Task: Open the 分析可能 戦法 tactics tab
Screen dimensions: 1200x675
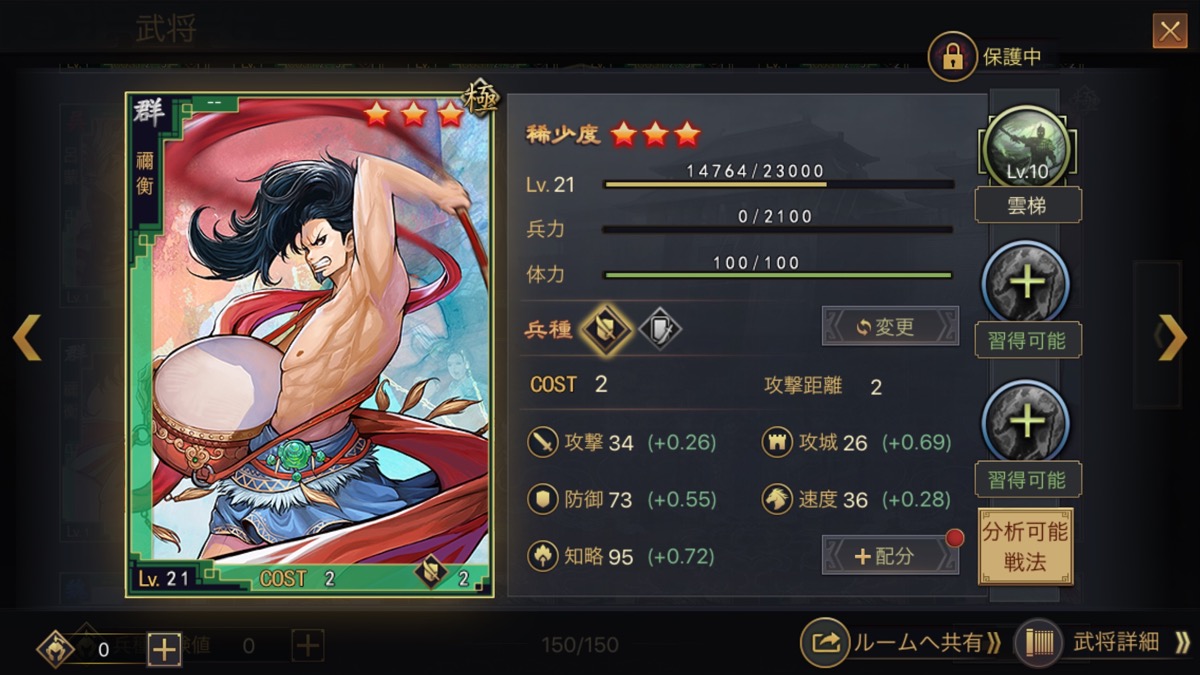Action: point(1025,546)
